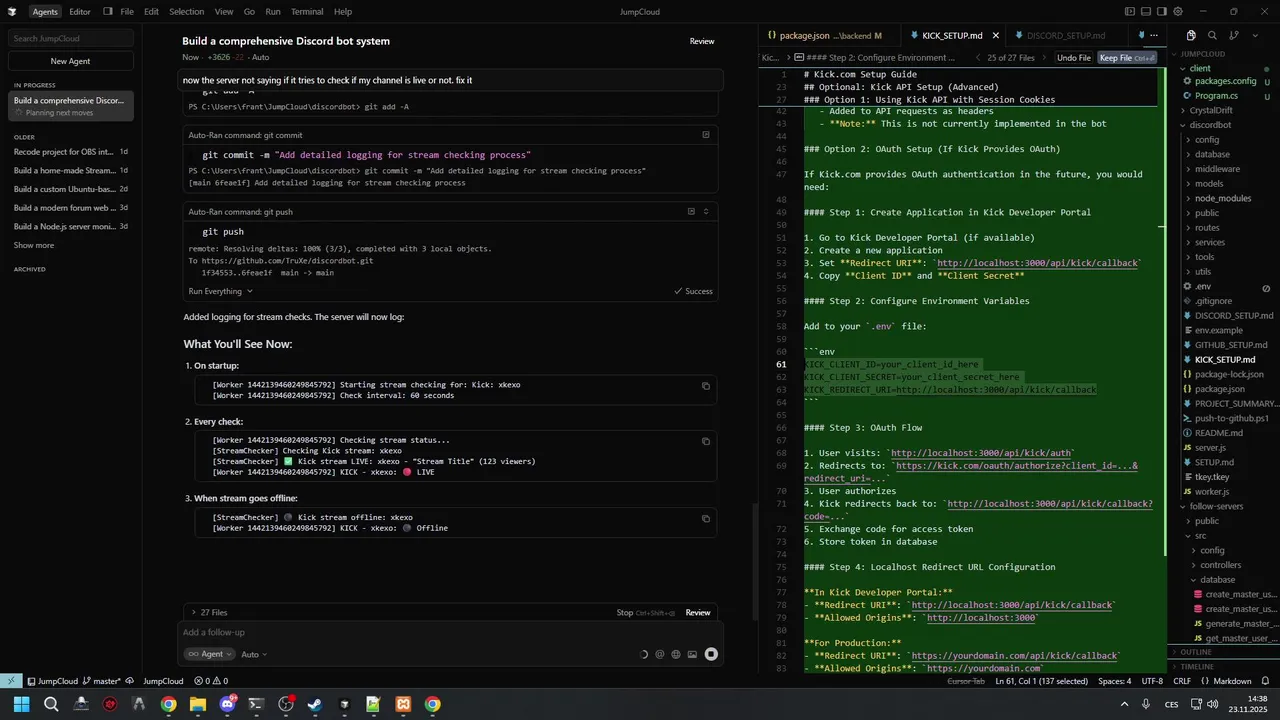Click the Search JumpCloud field
The image size is (1280, 720).
70,38
